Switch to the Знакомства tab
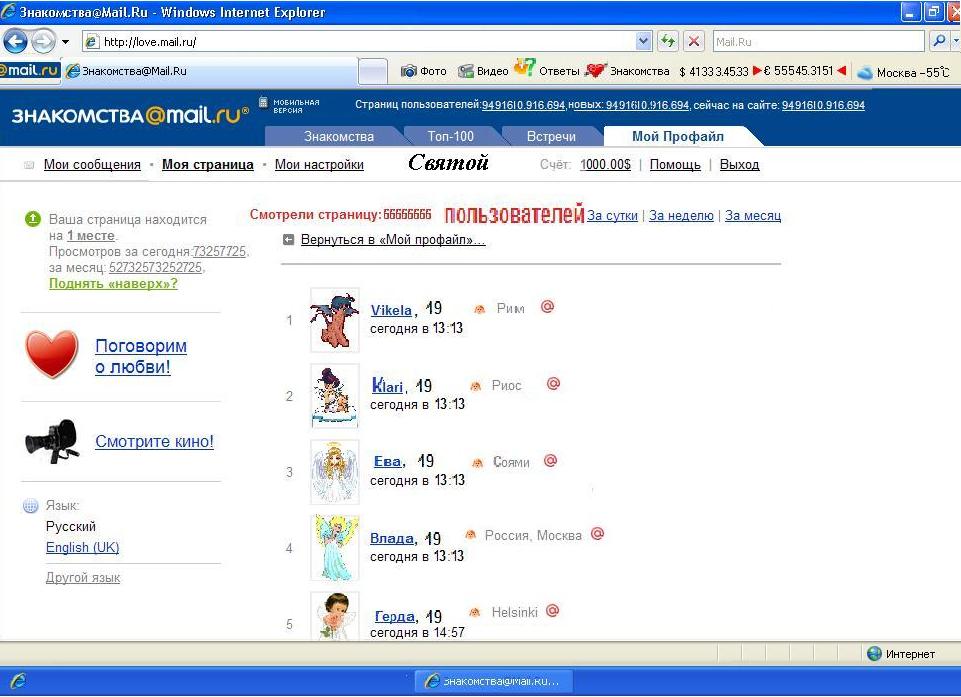Screen dimensions: 961x697 (339, 136)
